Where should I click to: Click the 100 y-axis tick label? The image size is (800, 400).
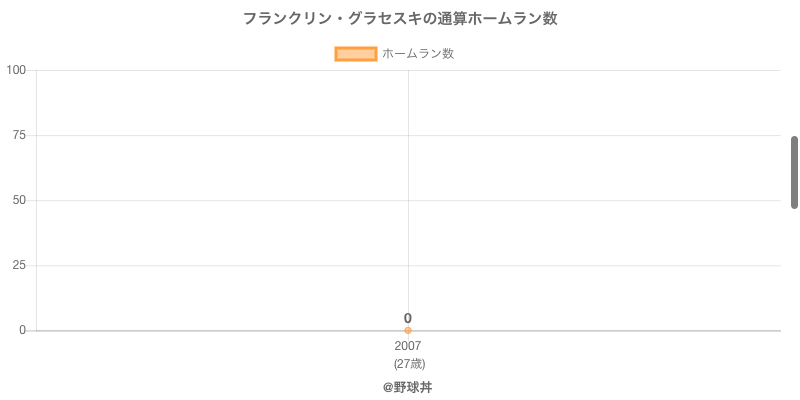pyautogui.click(x=16, y=70)
